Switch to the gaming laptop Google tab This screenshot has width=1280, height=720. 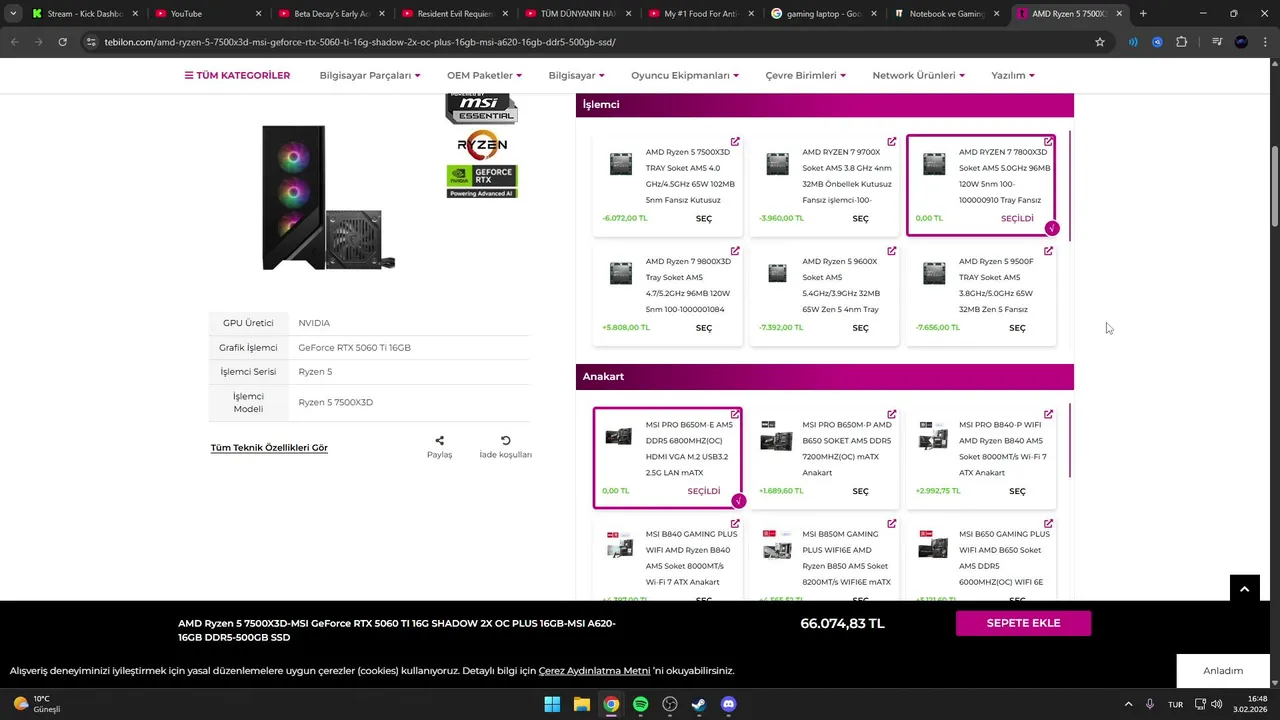822,14
